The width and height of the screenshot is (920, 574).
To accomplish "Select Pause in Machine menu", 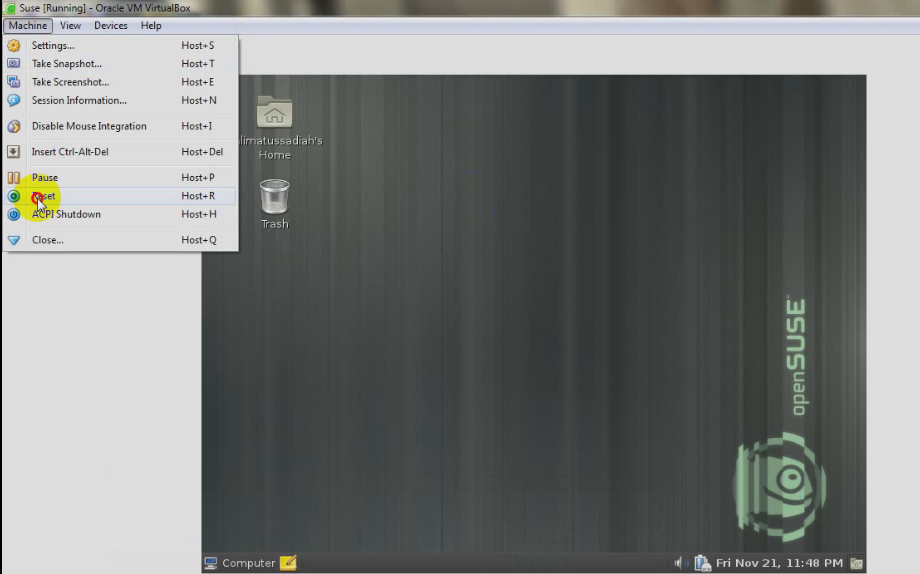I will pyautogui.click(x=120, y=177).
